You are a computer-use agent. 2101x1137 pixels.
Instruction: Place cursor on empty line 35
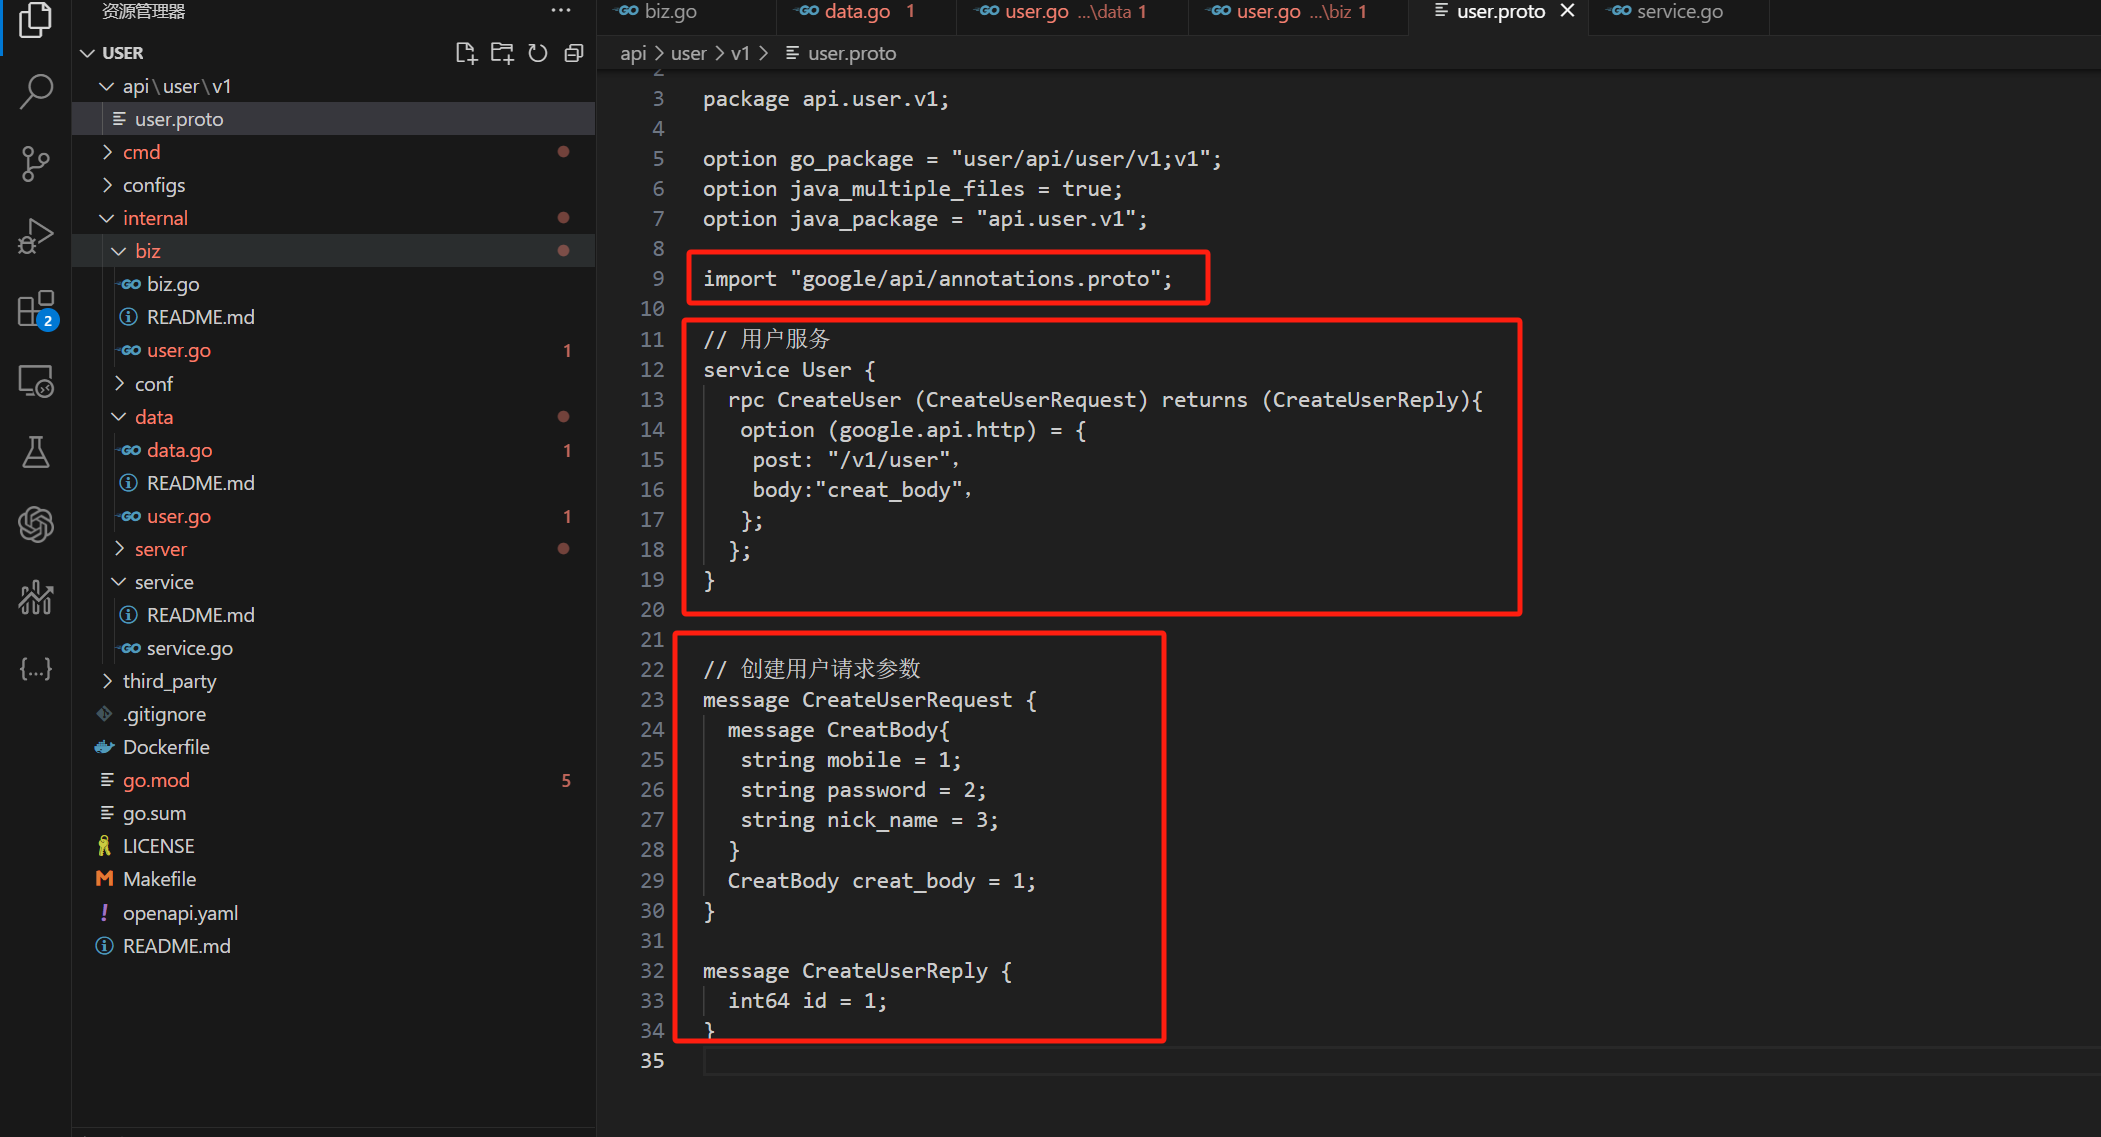point(1400,1061)
